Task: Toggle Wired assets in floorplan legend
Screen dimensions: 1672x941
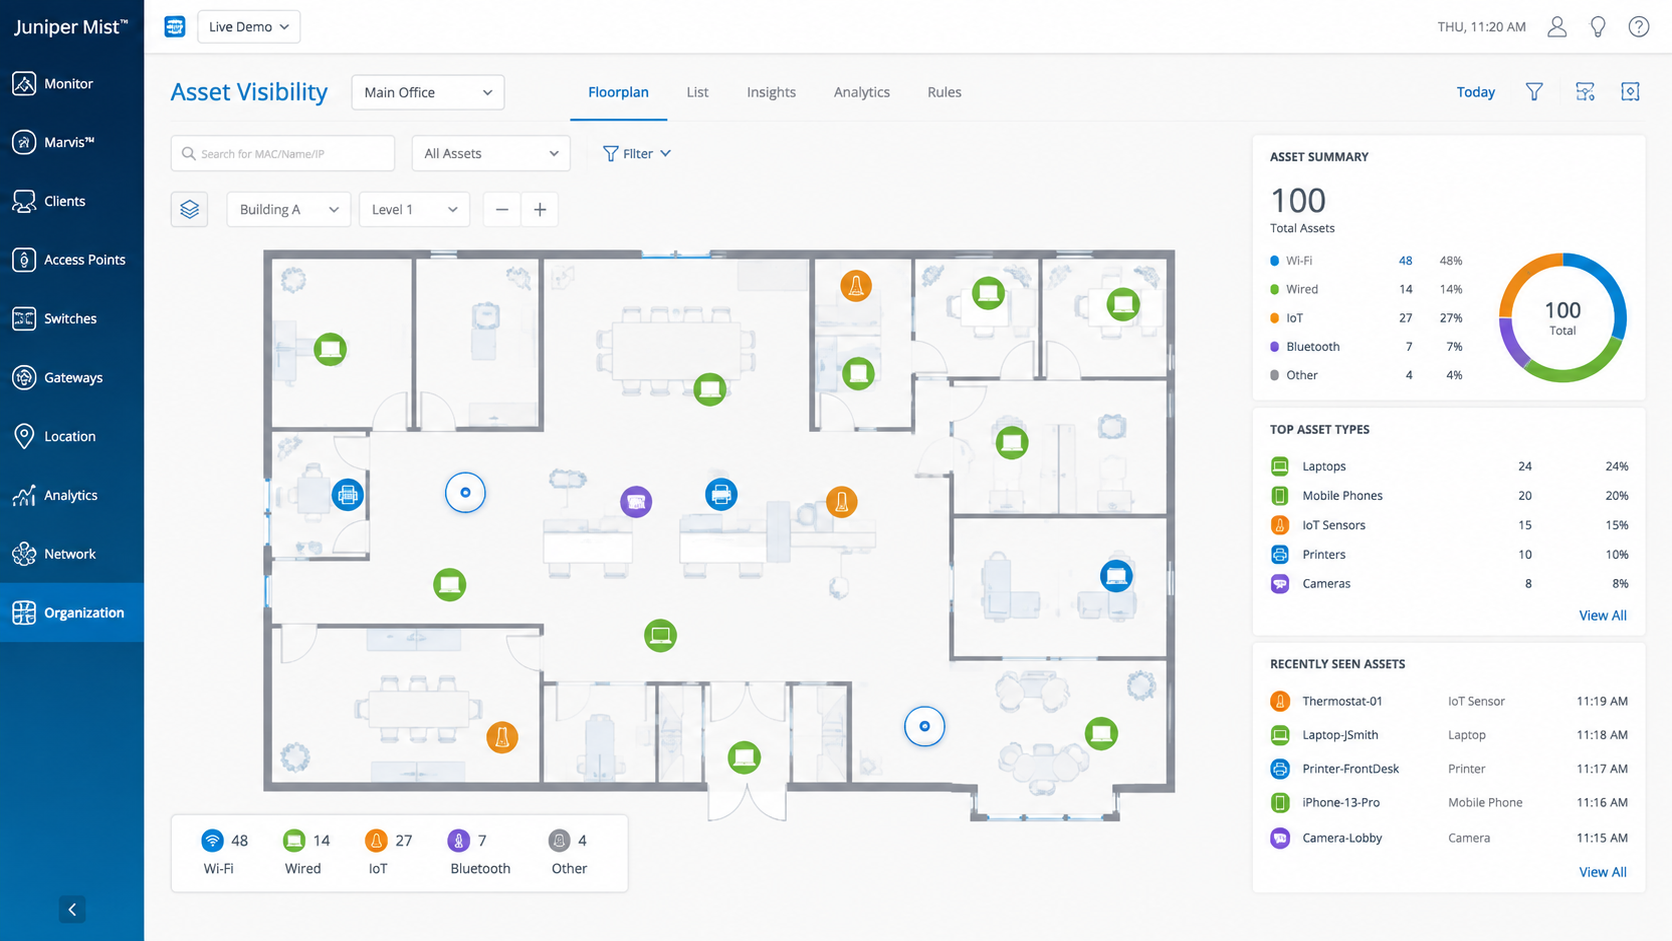Action: [x=305, y=853]
